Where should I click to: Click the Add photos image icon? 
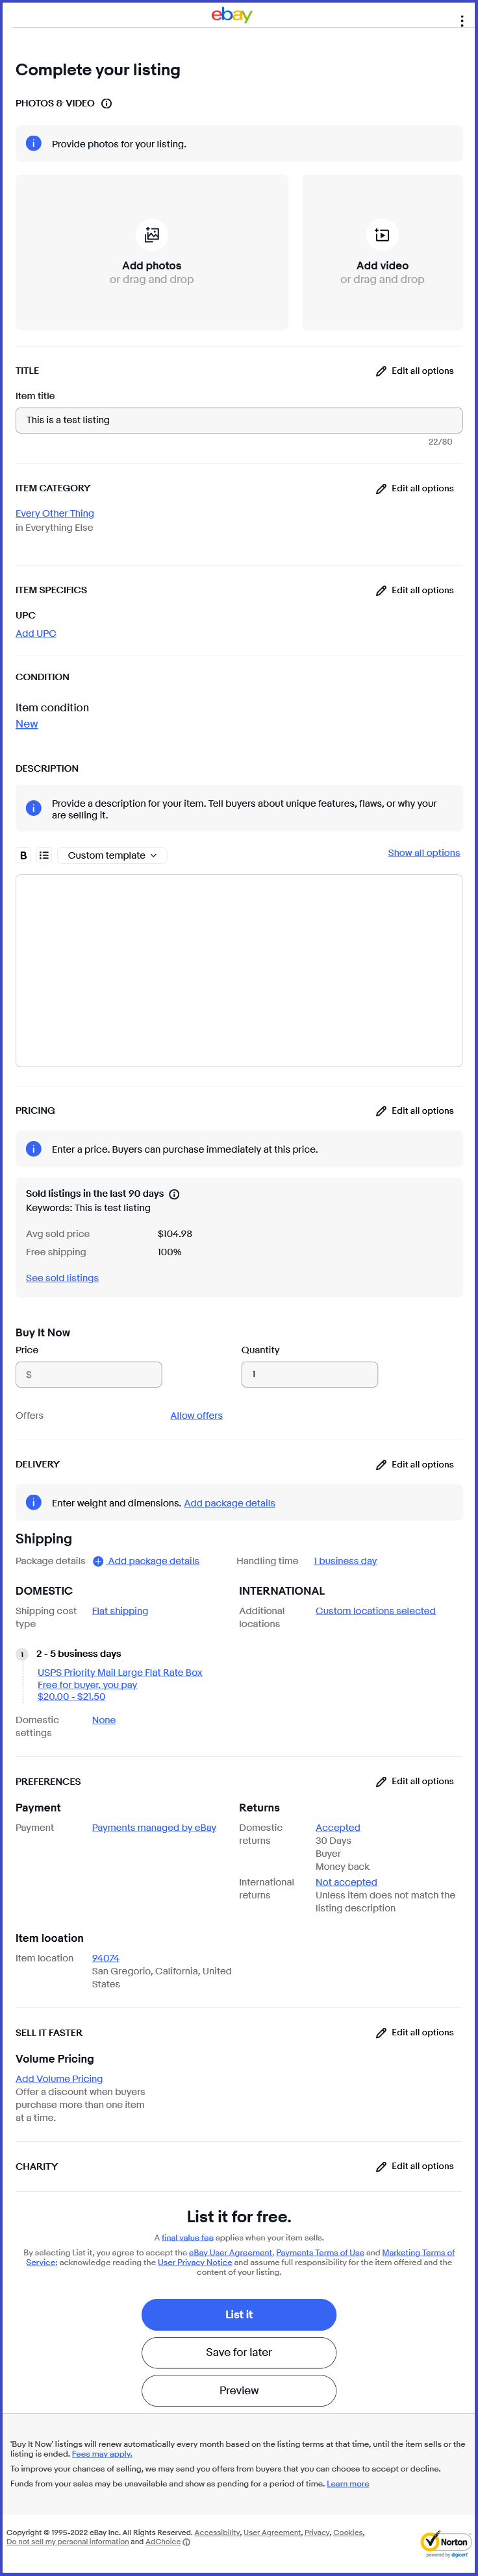click(152, 234)
